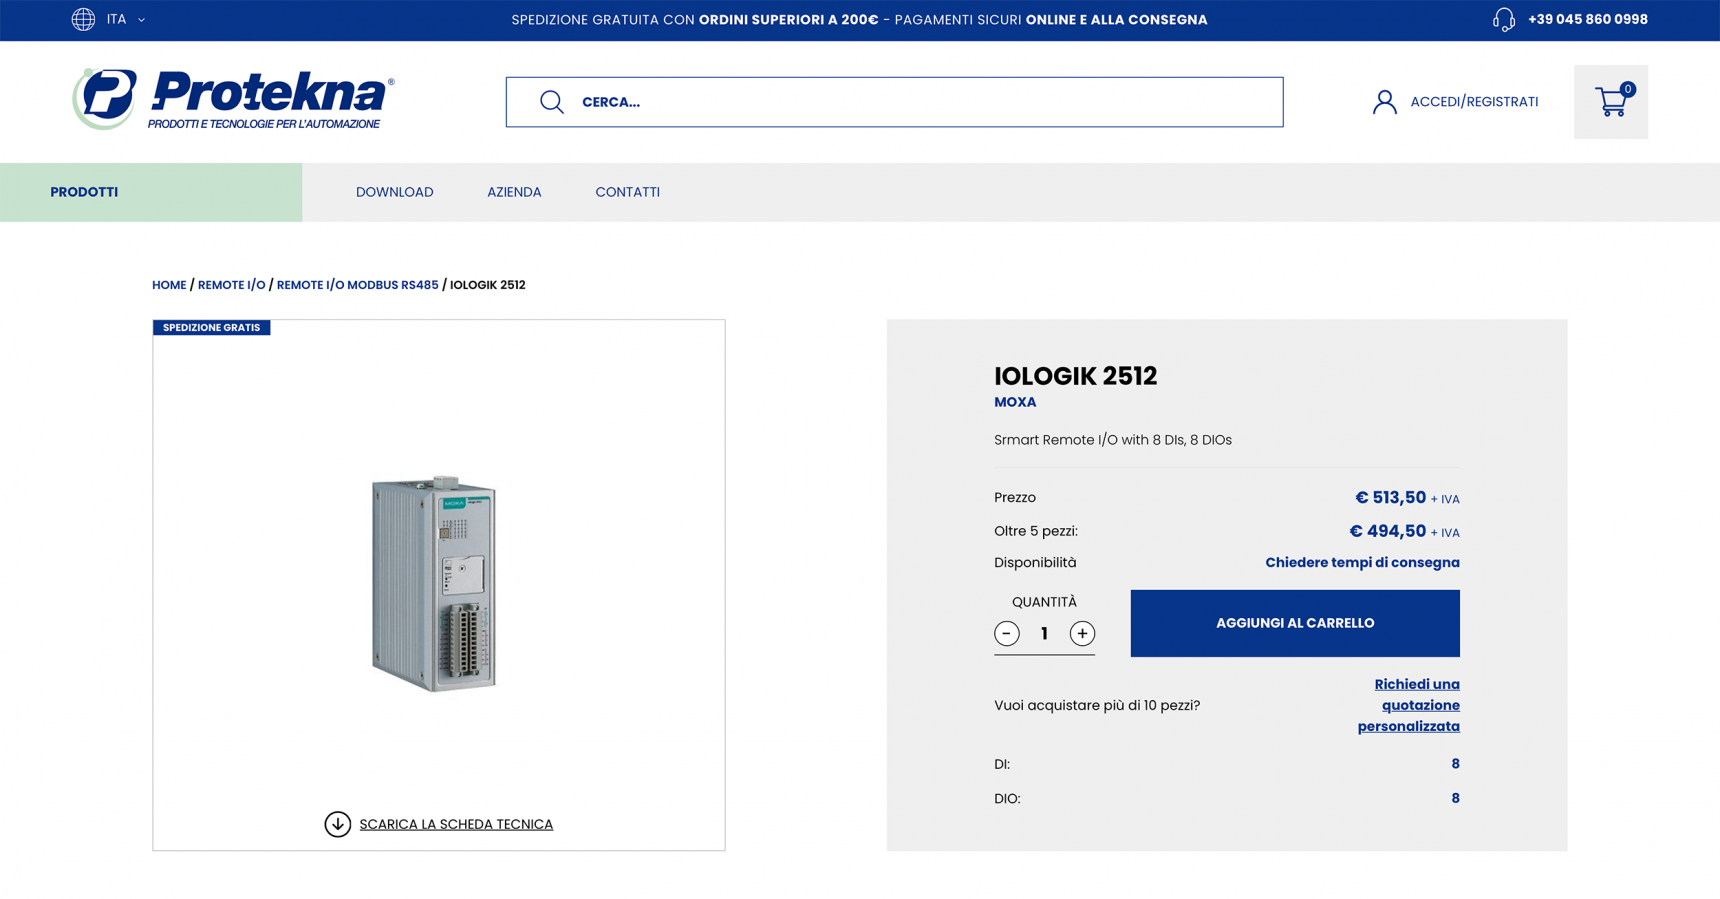
Task: Click the download arrow circle icon
Action: 337,824
